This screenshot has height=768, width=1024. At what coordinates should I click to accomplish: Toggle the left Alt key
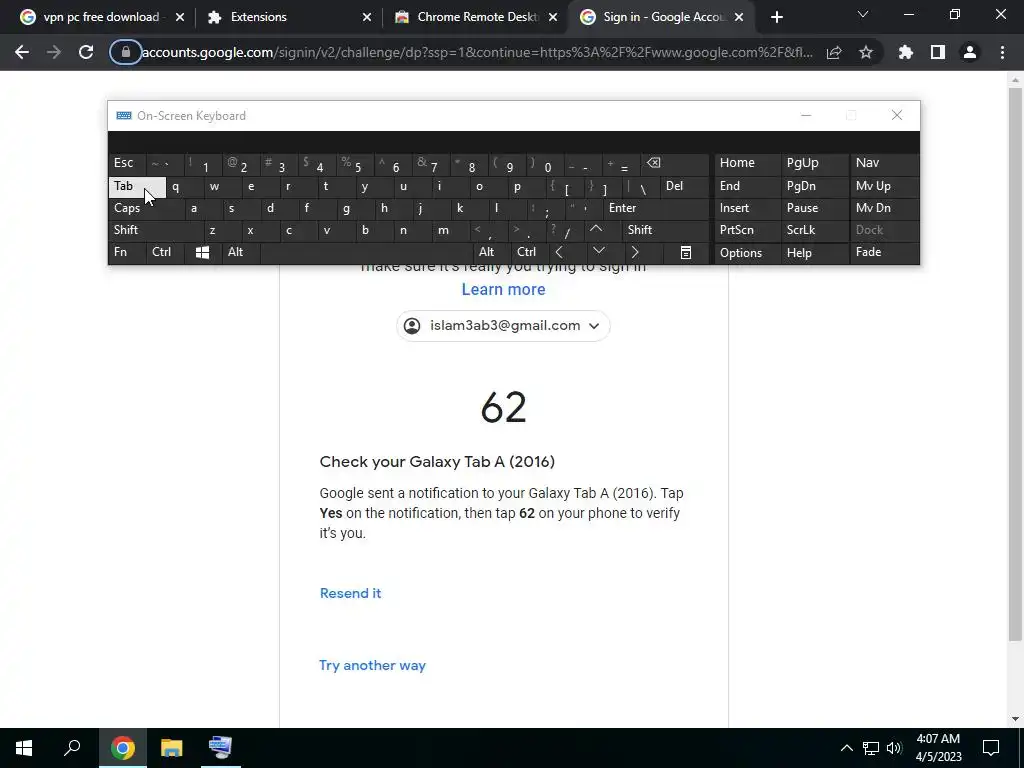[x=240, y=253]
